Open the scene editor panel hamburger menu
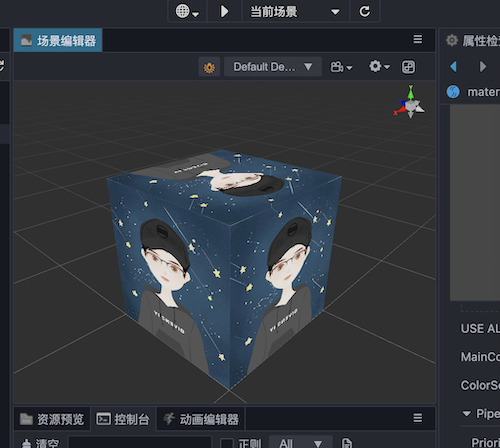500x448 pixels. (x=418, y=39)
